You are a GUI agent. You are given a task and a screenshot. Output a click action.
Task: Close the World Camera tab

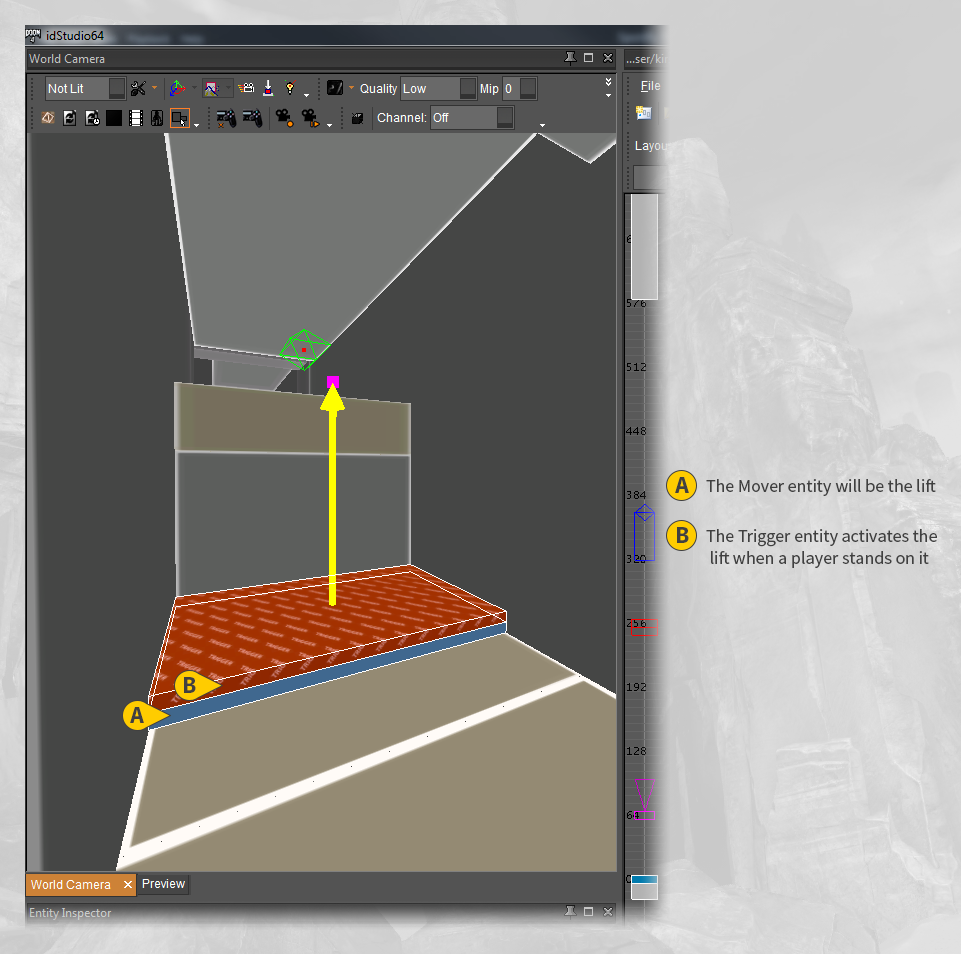click(x=127, y=885)
